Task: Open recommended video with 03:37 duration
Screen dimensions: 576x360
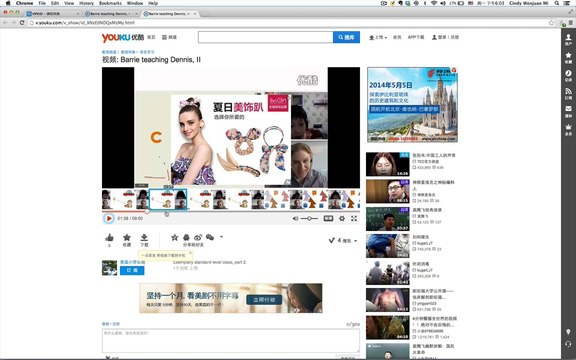Action: point(388,219)
